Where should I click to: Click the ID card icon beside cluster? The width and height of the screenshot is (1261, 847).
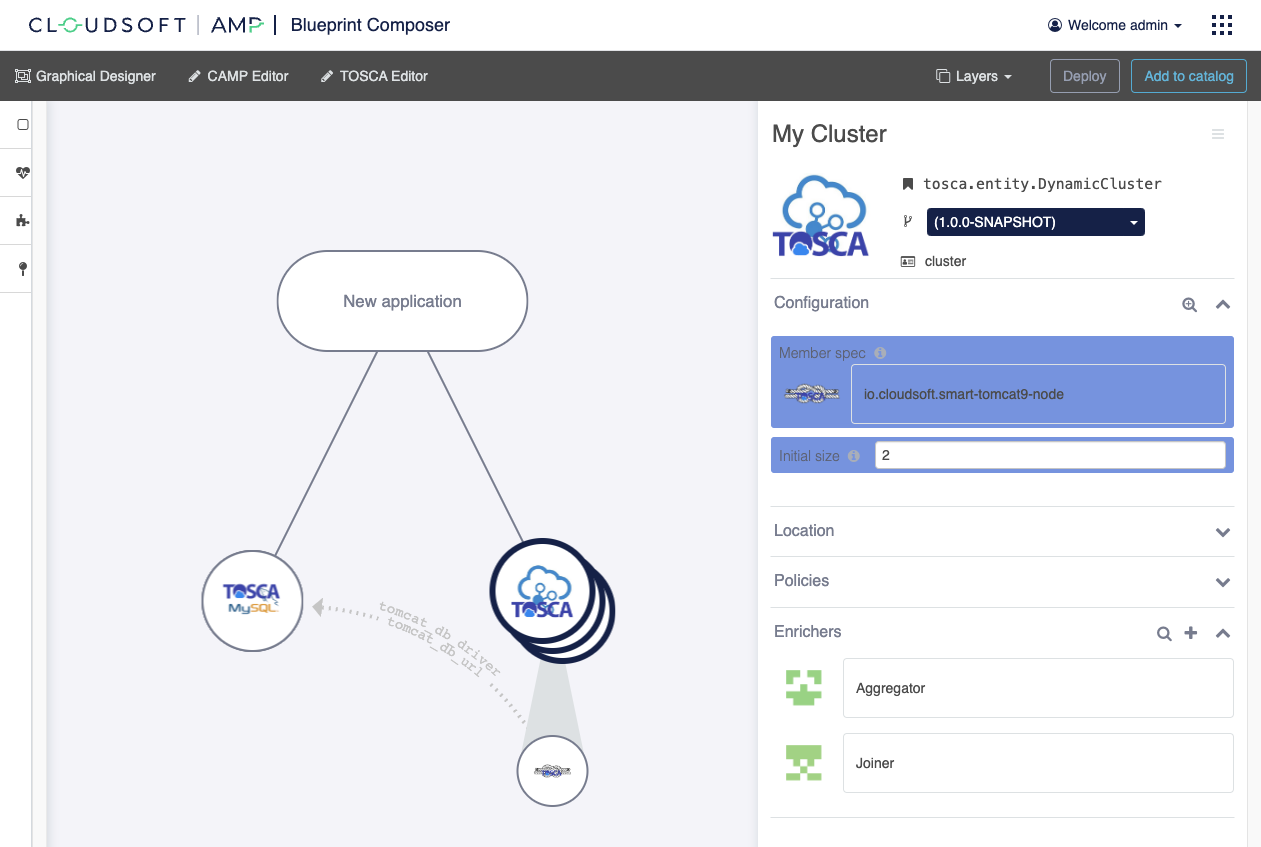[x=908, y=261]
